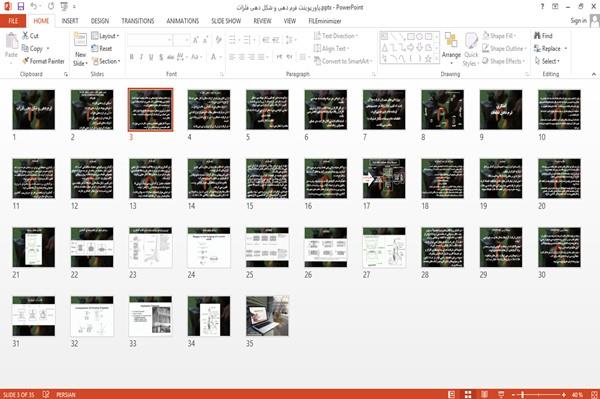Open Clipboard pane launcher
Screen dimensions: 600x399
coord(66,74)
